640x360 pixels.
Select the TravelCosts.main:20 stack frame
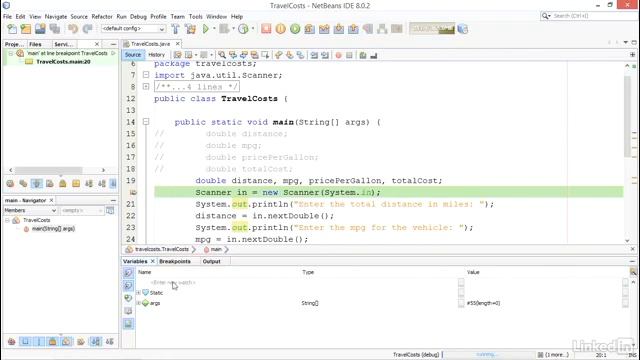[x=63, y=62]
